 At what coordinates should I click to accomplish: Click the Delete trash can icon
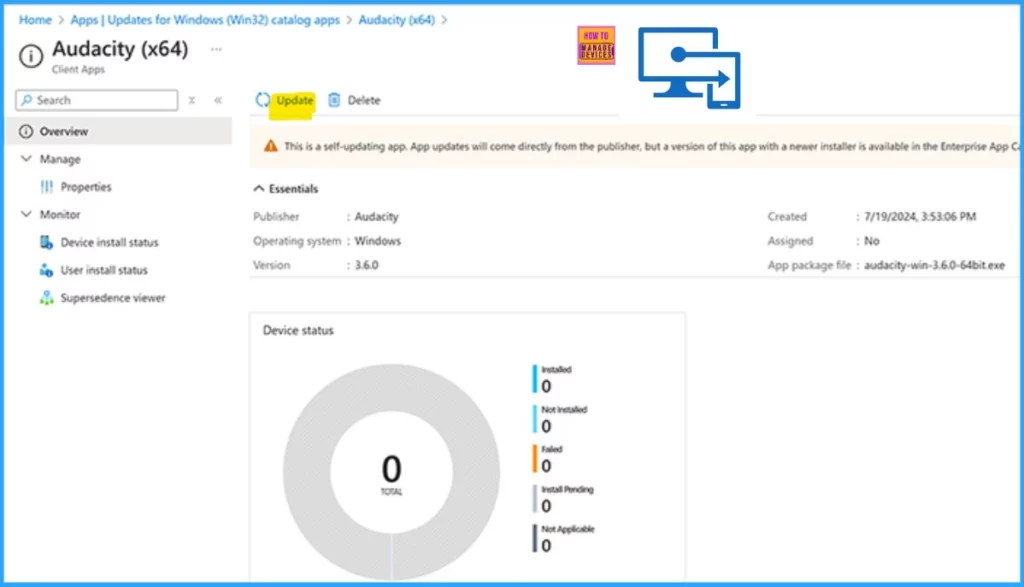click(x=334, y=100)
